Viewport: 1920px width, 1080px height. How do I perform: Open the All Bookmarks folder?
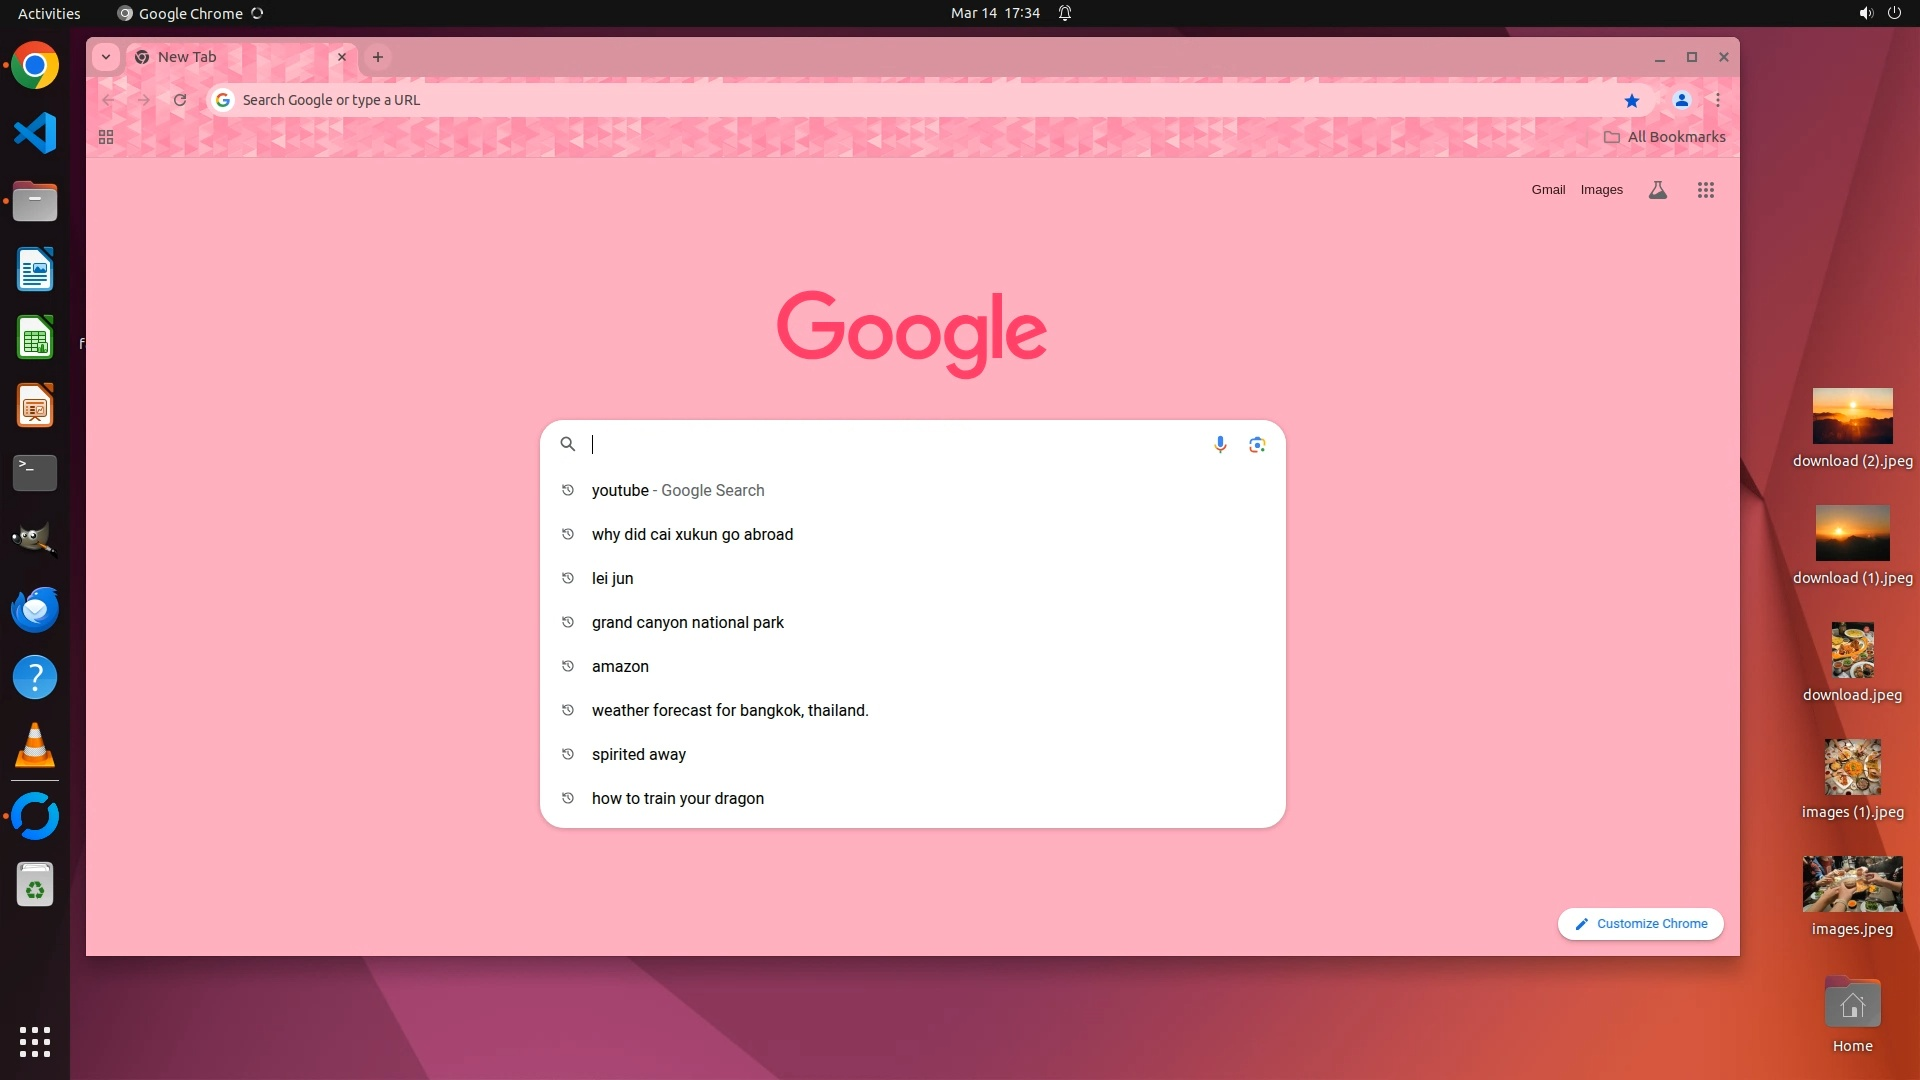click(1665, 137)
